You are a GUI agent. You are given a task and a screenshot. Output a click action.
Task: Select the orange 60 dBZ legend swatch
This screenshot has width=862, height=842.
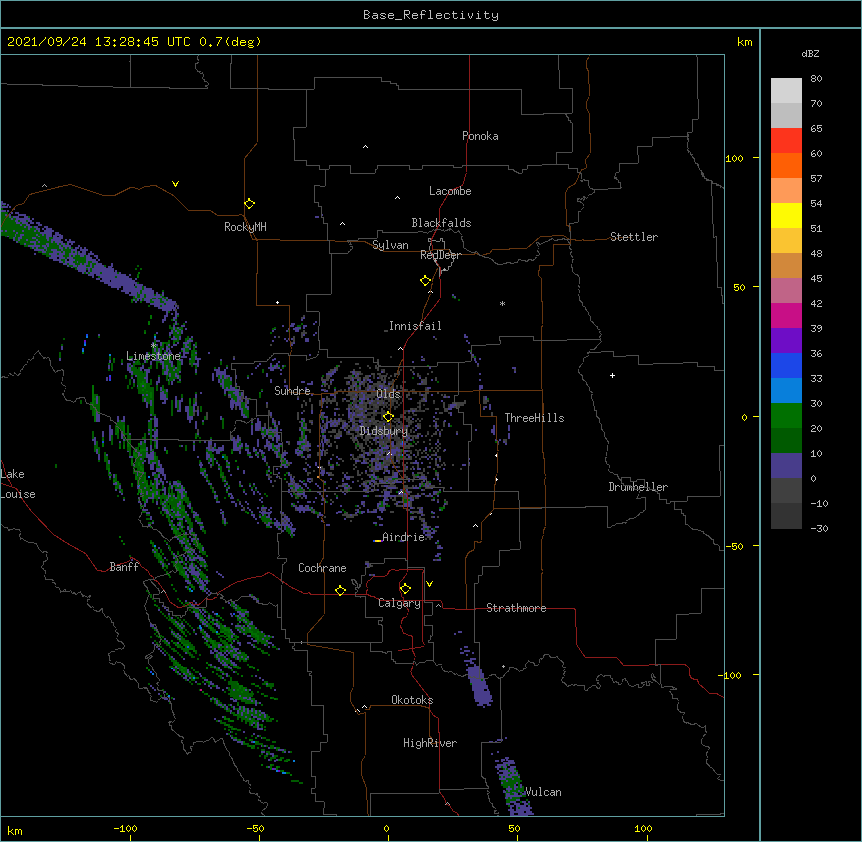(786, 165)
